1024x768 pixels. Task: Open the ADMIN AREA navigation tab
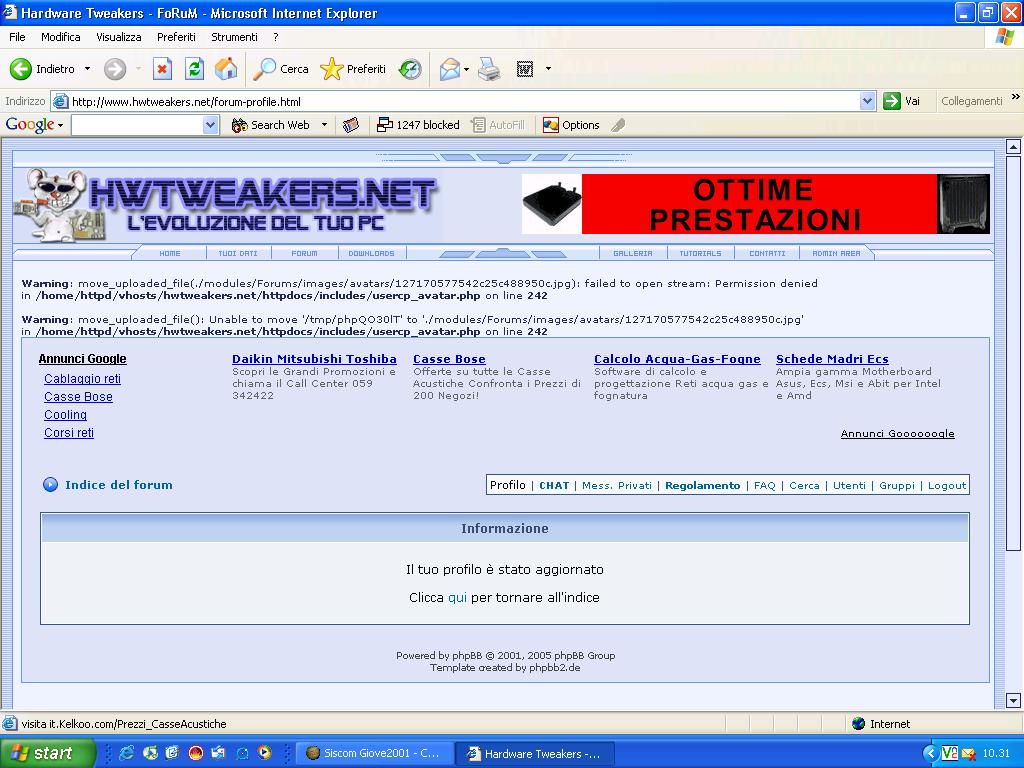837,253
